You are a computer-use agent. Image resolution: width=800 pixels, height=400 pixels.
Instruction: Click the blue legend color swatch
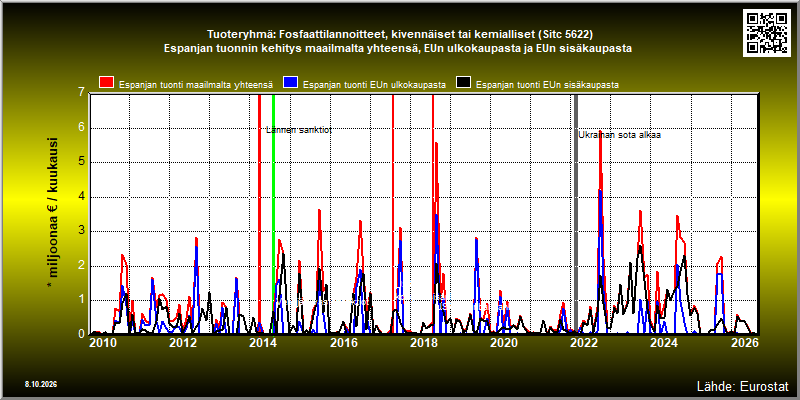click(290, 83)
